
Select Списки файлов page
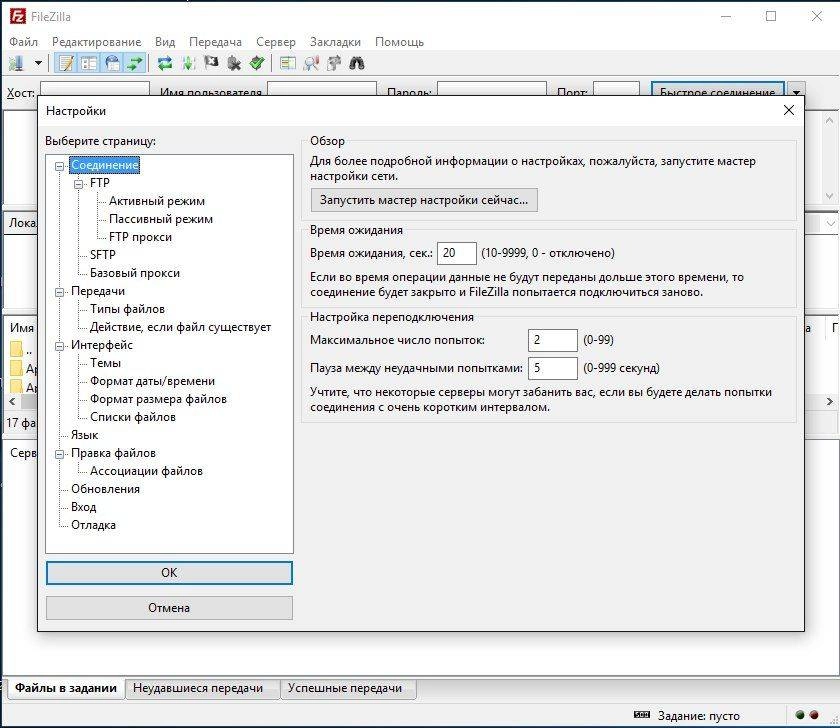click(133, 417)
